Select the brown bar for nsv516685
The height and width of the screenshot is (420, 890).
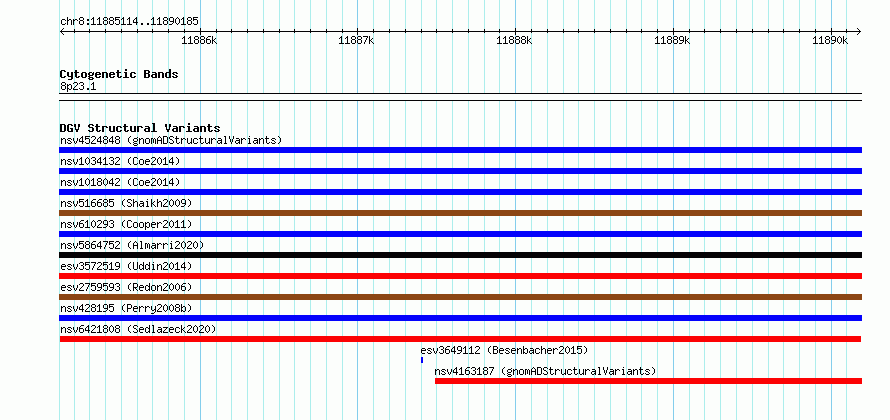pyautogui.click(x=460, y=213)
